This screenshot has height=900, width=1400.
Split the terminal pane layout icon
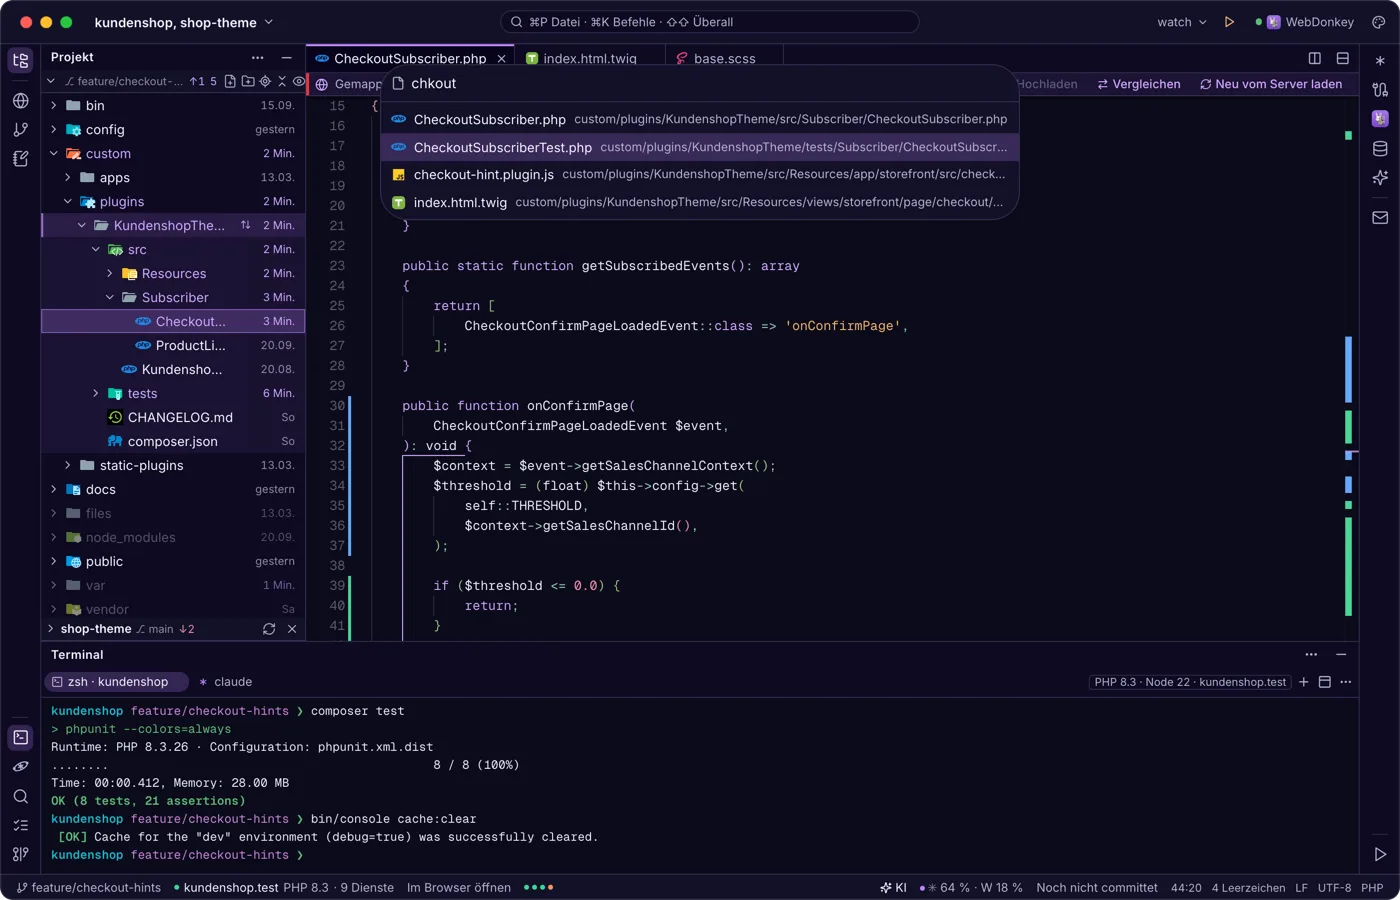[x=1325, y=682]
